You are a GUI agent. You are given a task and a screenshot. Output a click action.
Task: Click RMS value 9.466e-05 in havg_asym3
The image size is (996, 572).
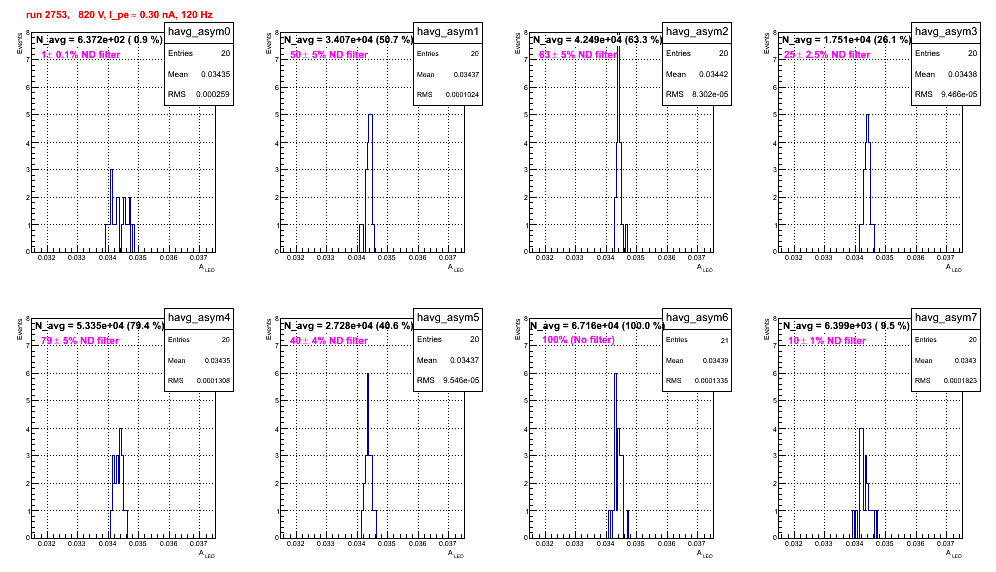(x=959, y=94)
